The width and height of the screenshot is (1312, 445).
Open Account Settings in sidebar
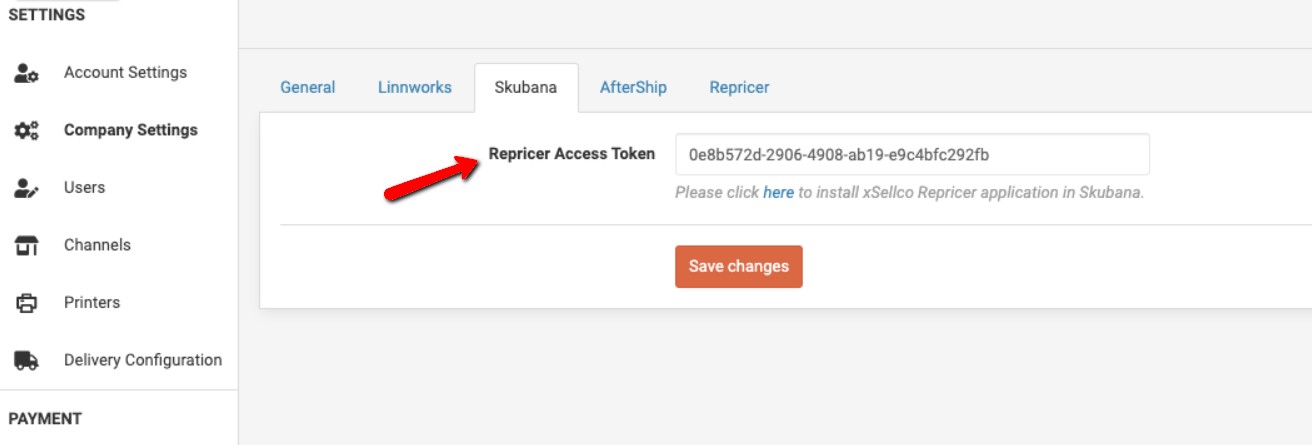pos(125,73)
